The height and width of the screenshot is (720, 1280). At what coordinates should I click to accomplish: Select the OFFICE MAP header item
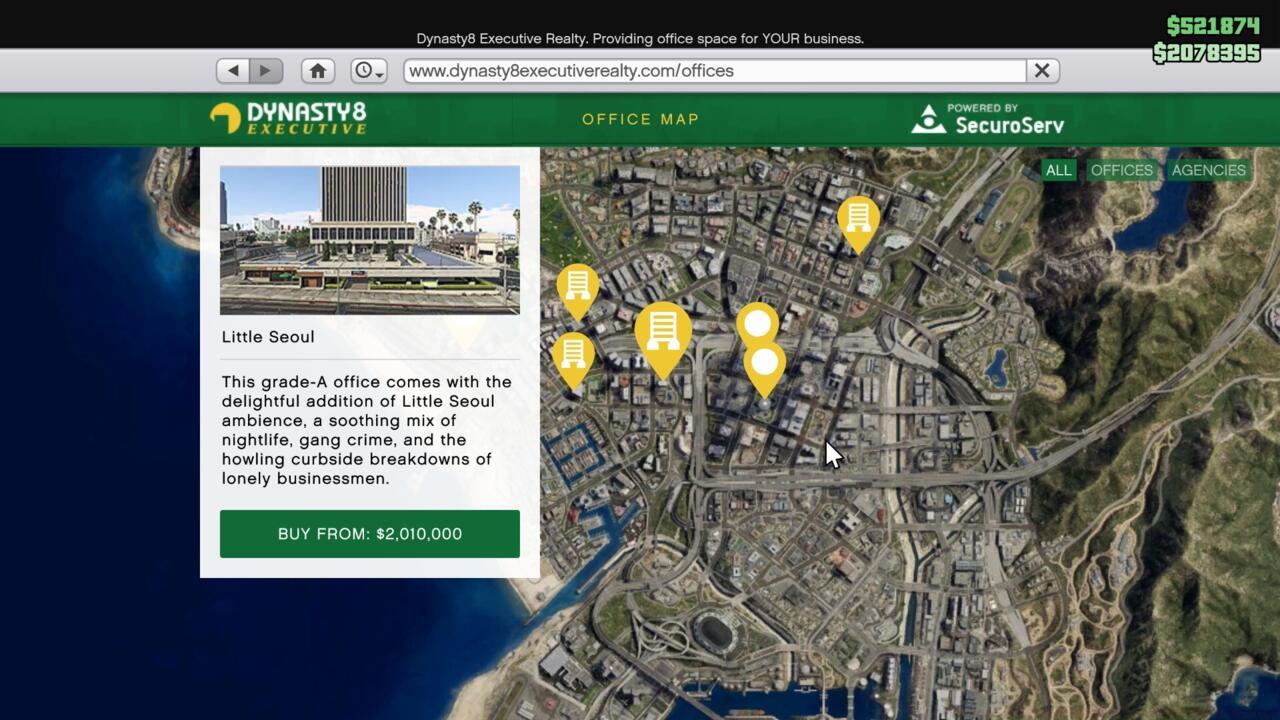[x=640, y=119]
